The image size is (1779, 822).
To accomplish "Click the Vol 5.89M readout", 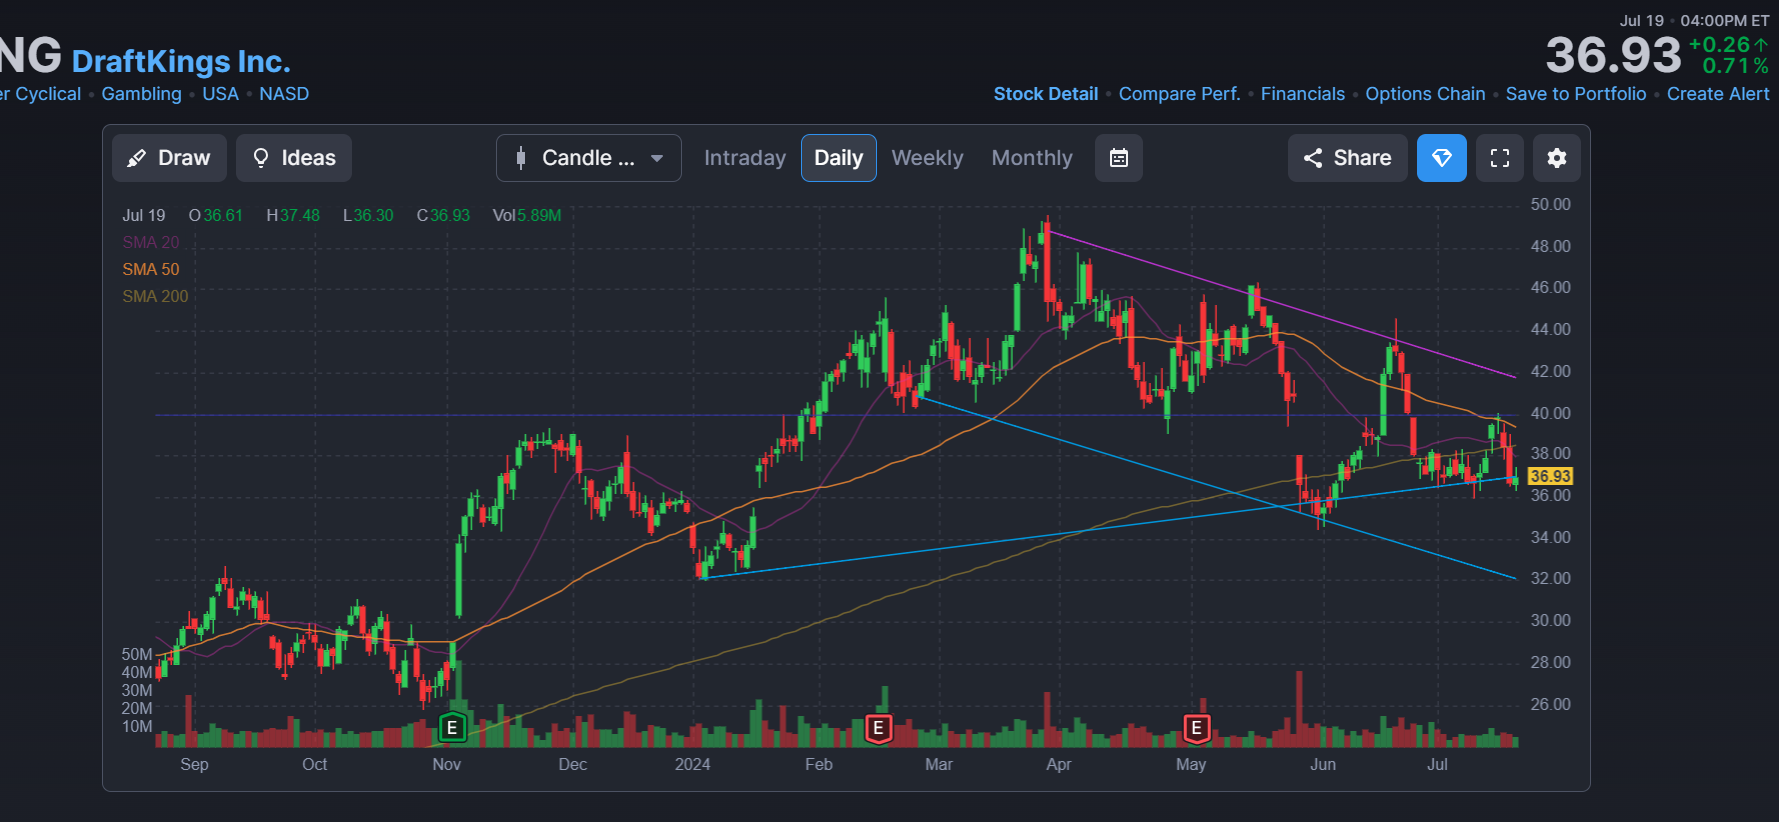I will (x=527, y=215).
